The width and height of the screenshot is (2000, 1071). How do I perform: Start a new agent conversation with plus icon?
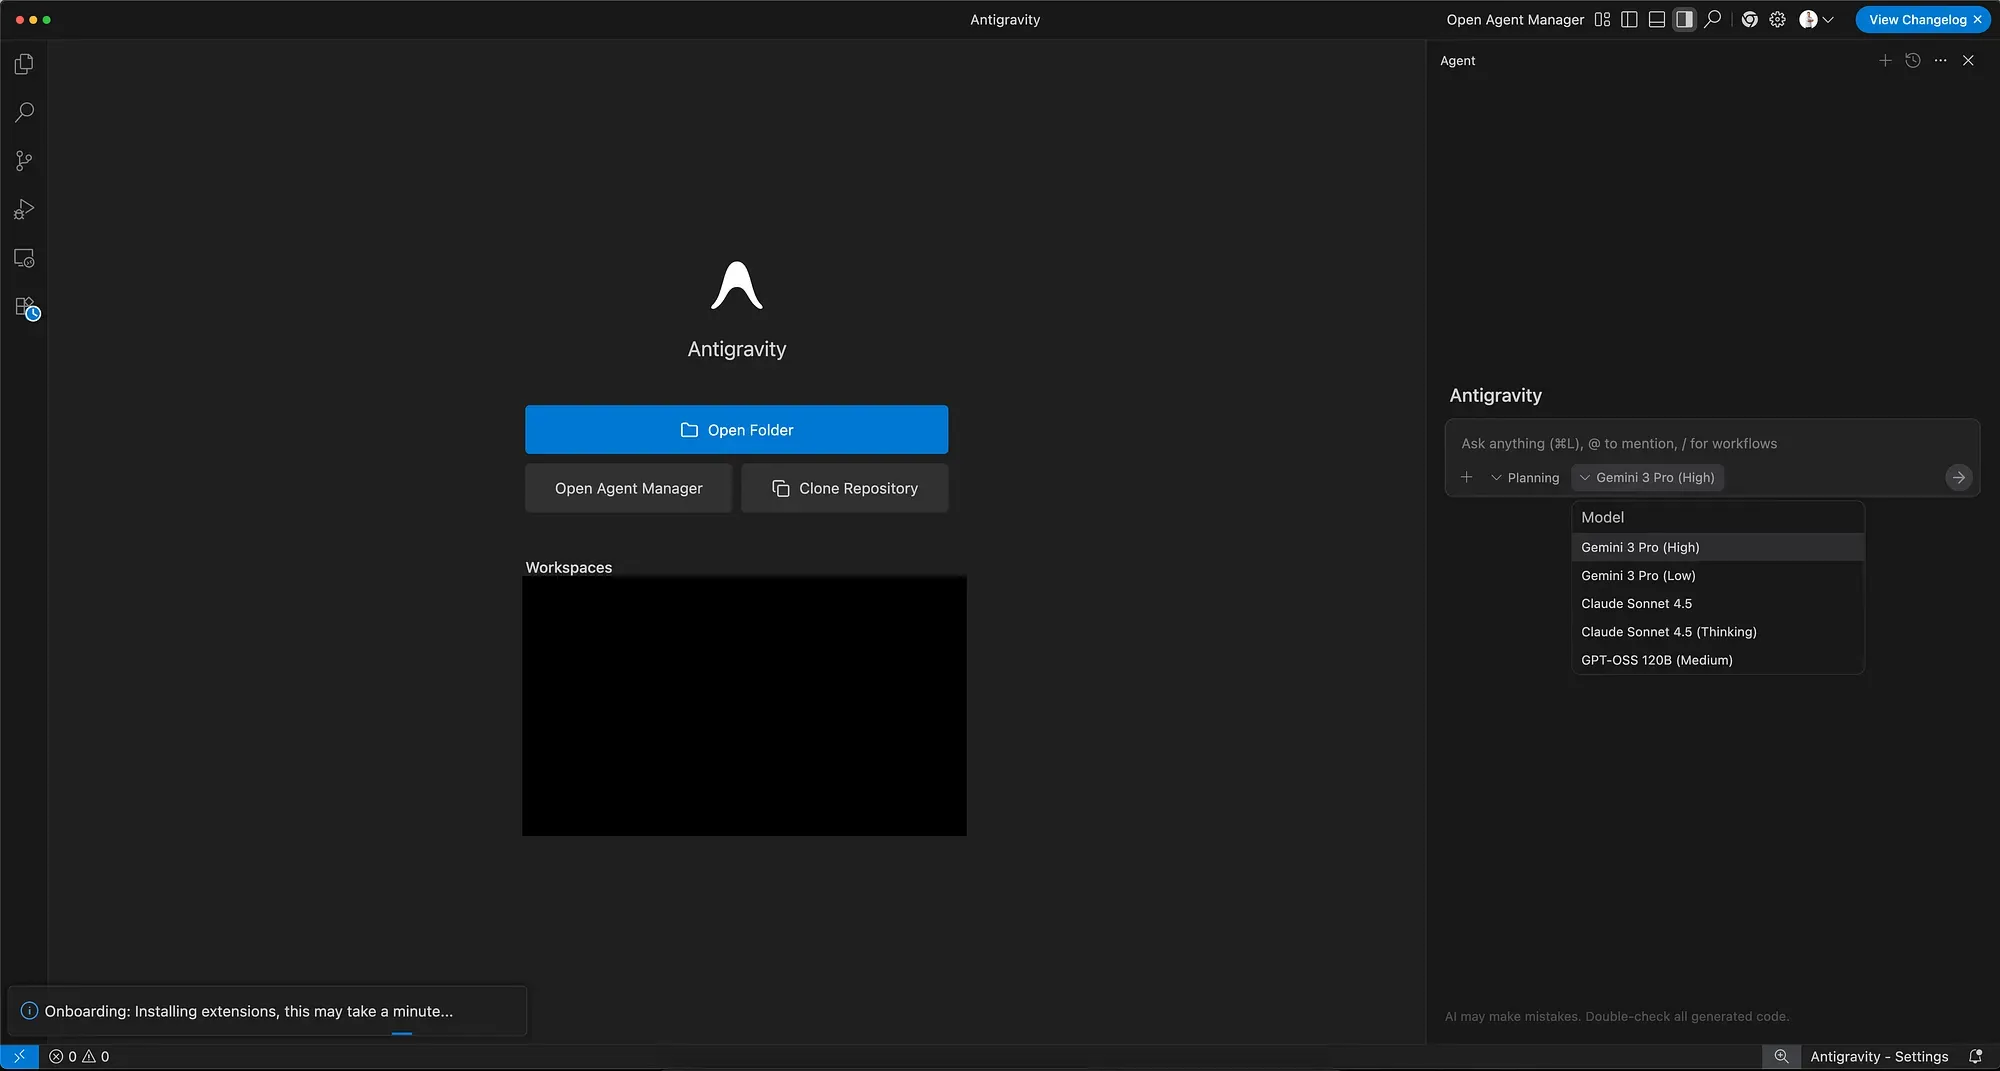pos(1885,60)
